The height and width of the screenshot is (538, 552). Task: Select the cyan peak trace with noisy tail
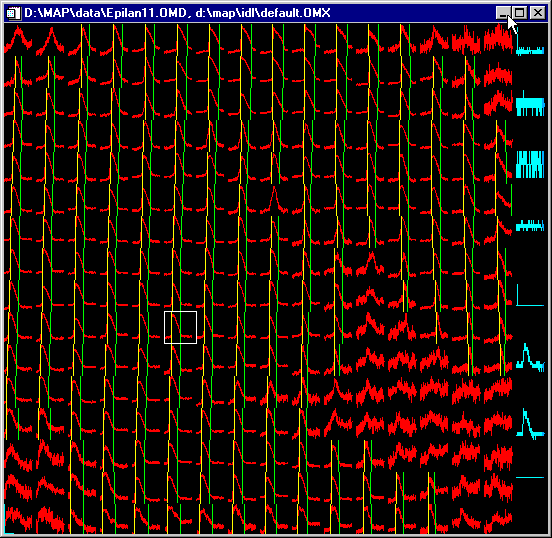coord(530,357)
